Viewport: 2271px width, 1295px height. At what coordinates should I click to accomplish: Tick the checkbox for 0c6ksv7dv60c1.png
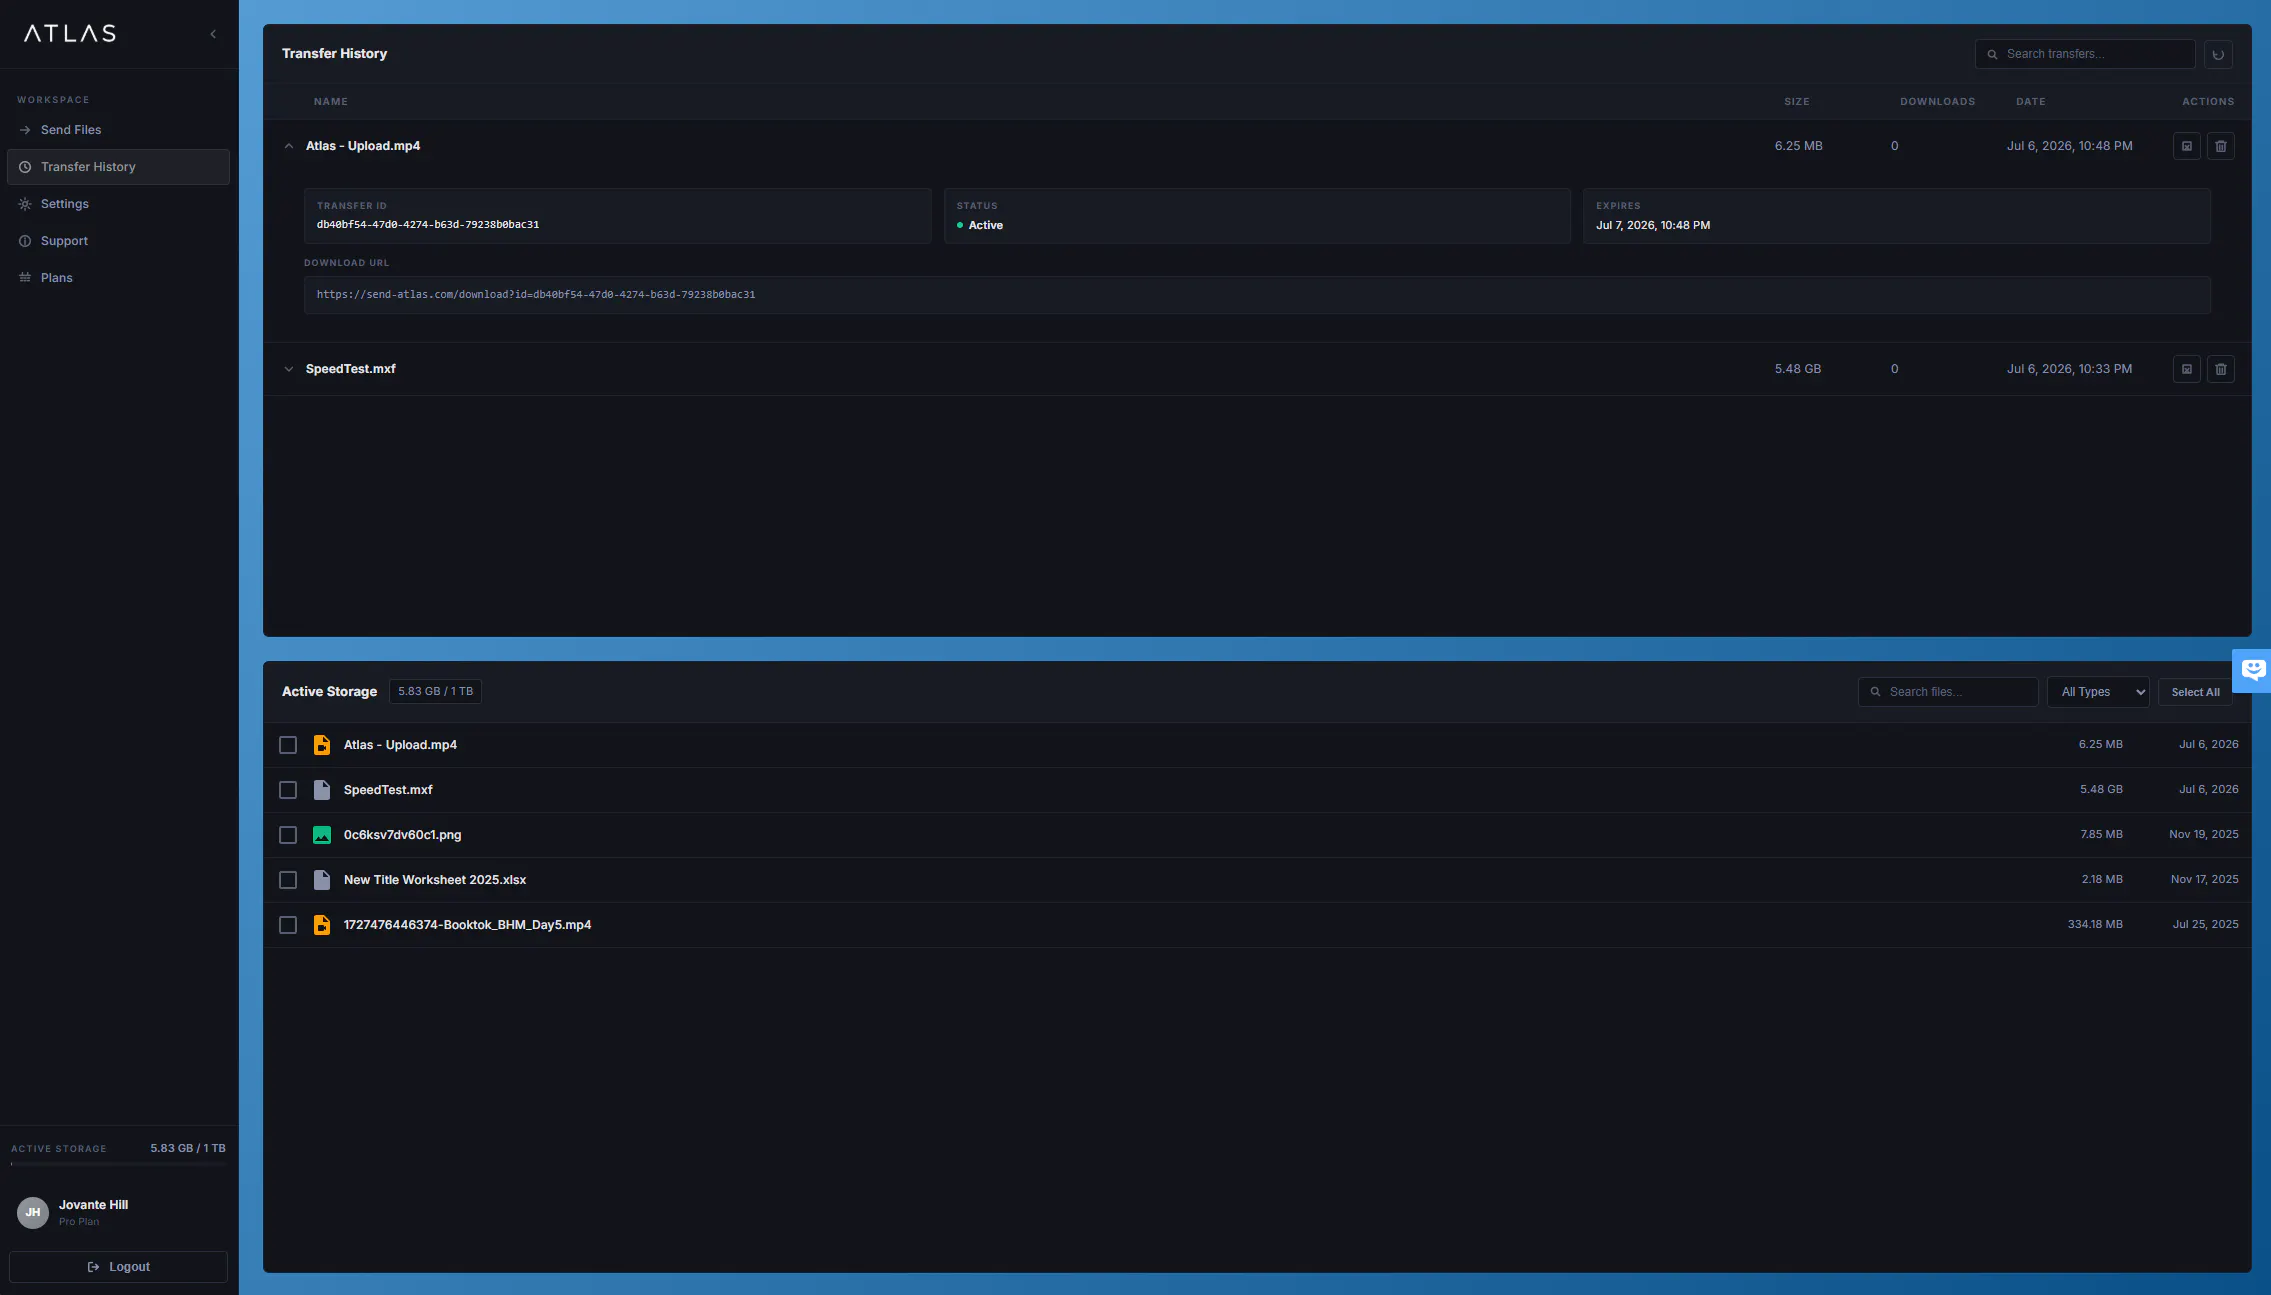(288, 835)
